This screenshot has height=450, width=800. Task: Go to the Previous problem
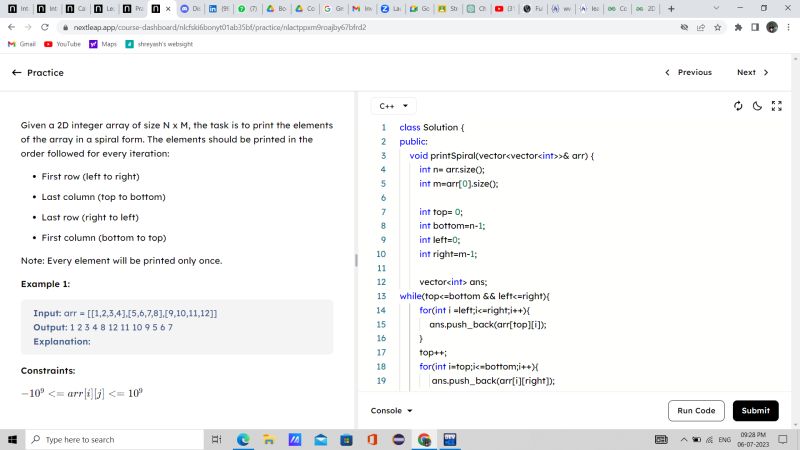(688, 73)
